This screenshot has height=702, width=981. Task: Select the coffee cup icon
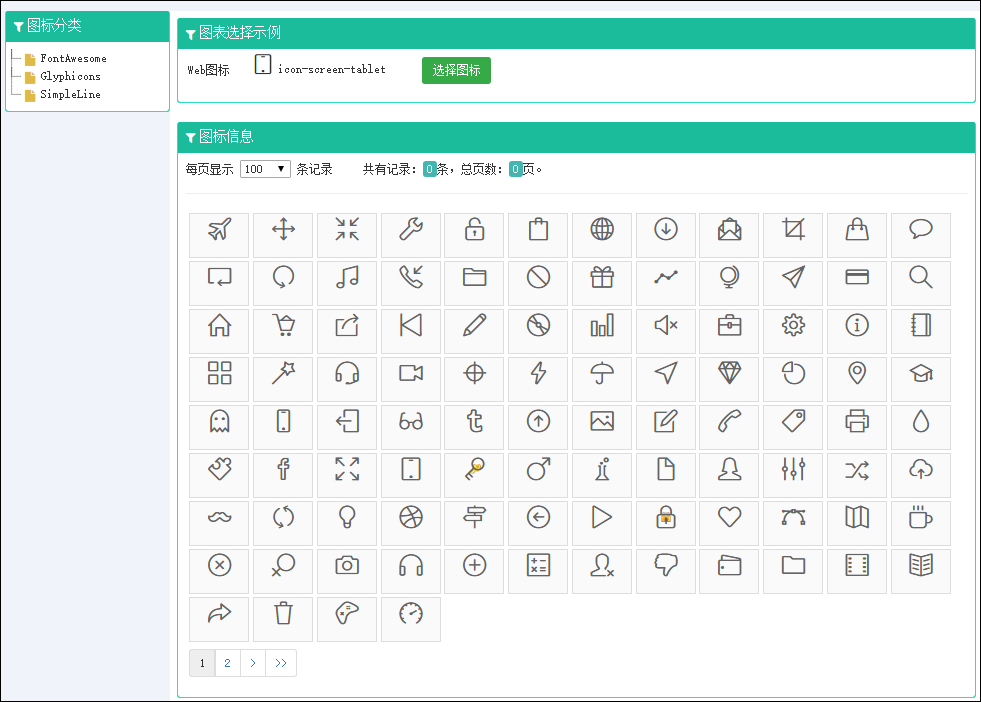921,517
